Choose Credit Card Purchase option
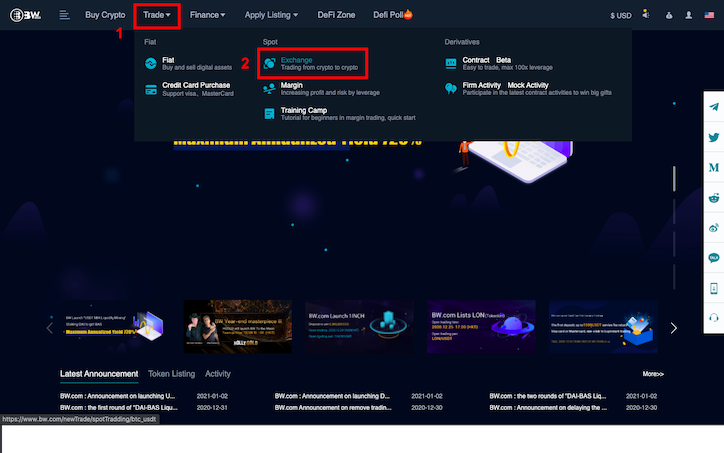 point(198,89)
